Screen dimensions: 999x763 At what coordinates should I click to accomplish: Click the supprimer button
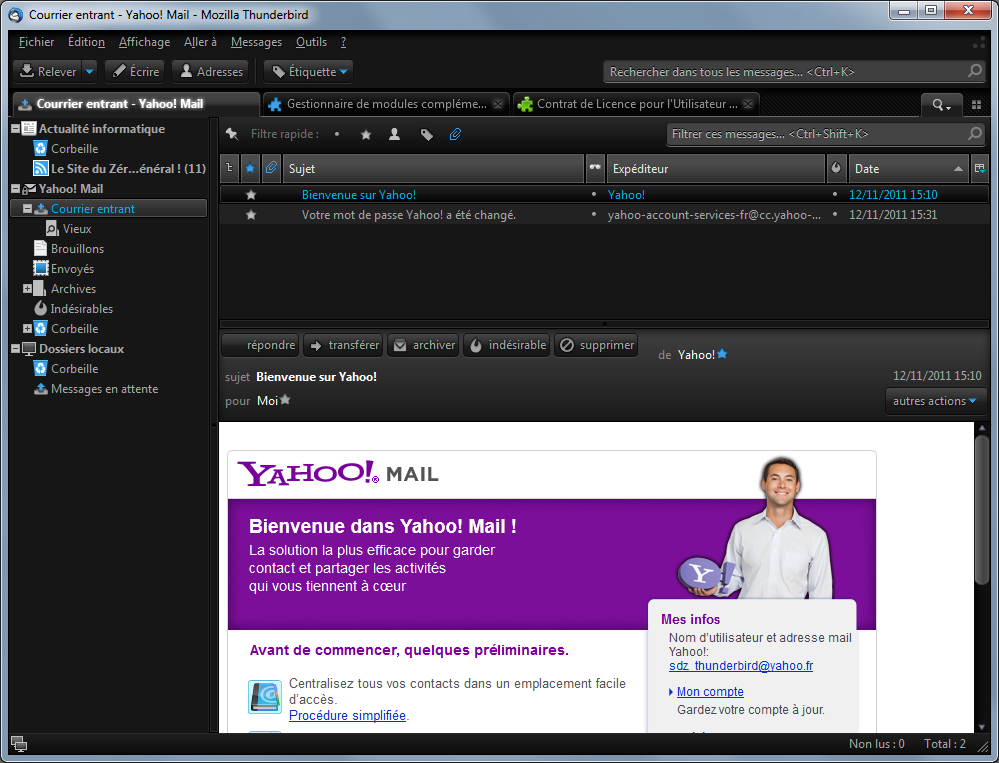point(597,345)
